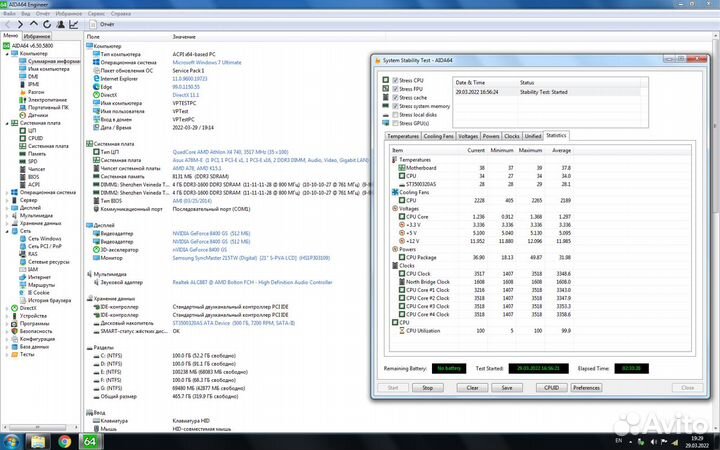Click Save in System Stability Test
The height and width of the screenshot is (450, 720).
(506, 388)
